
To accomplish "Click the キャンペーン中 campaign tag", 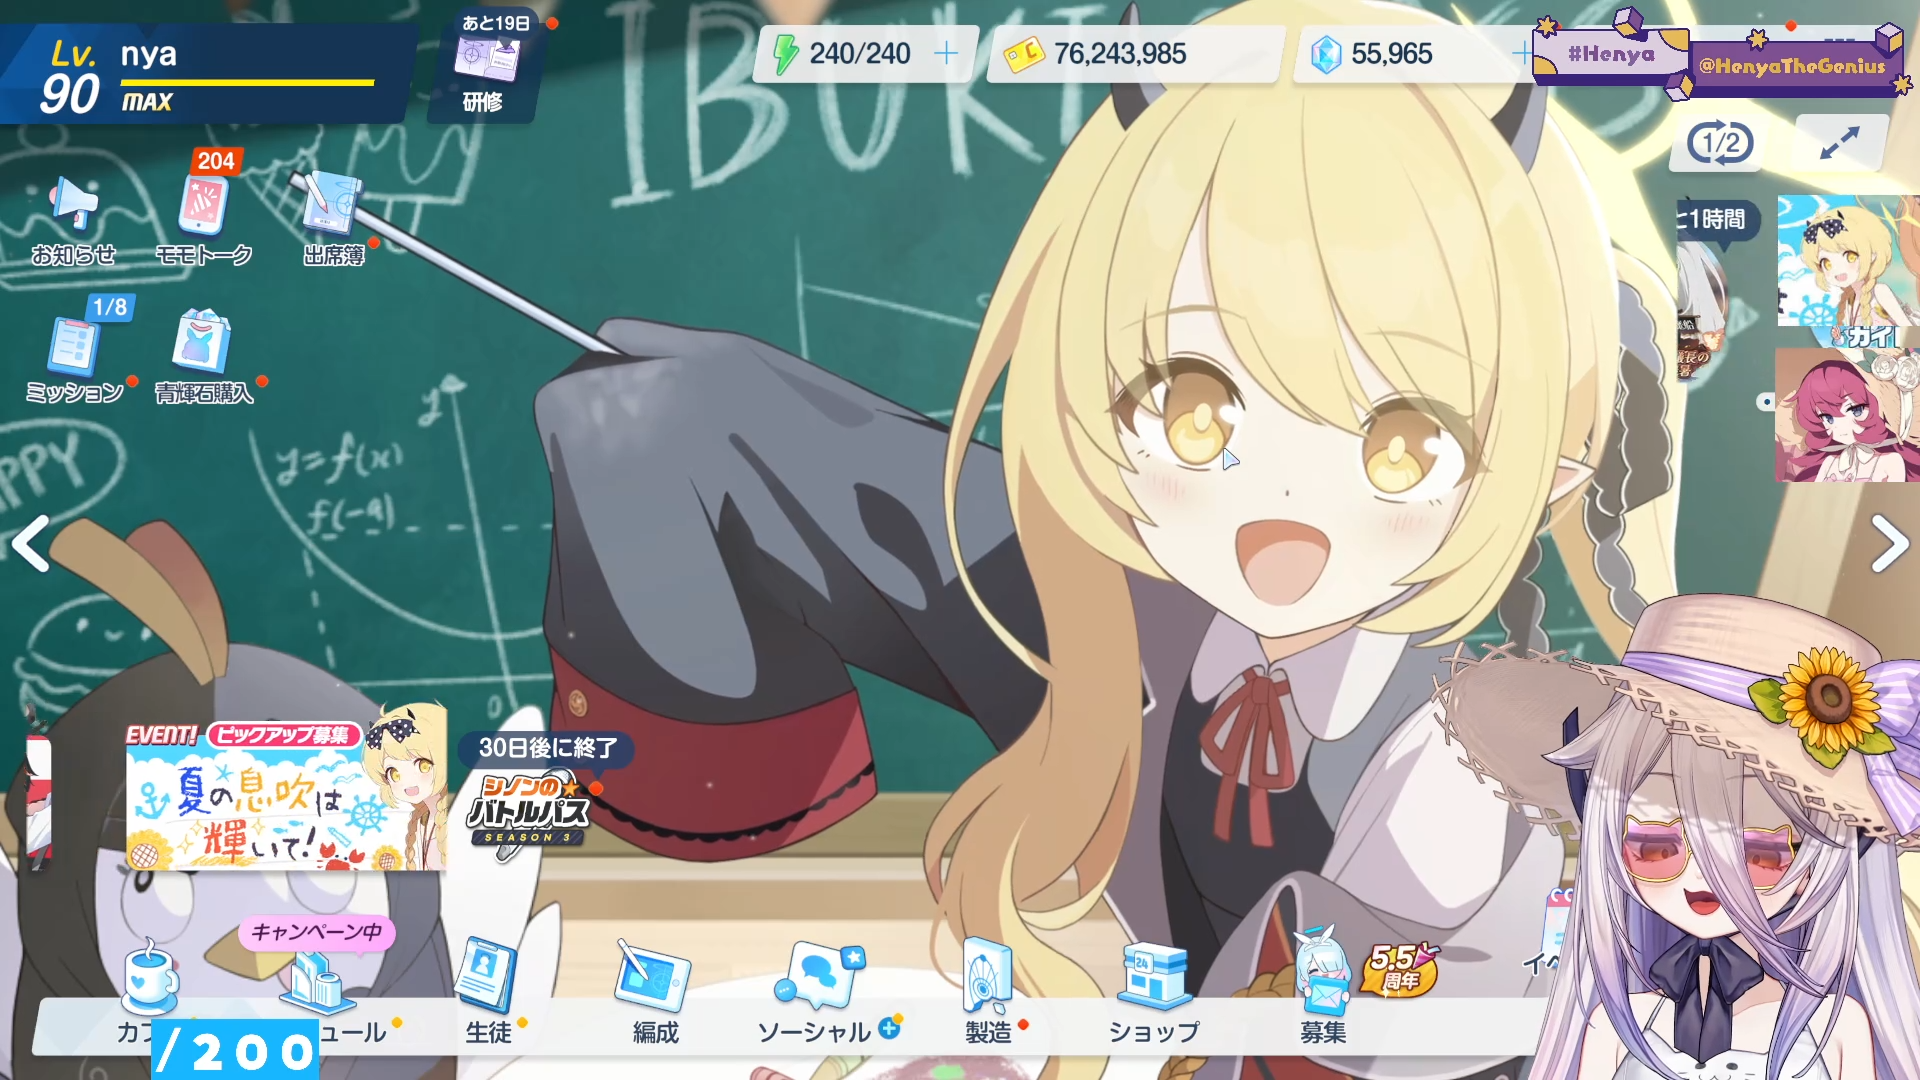I will [x=316, y=932].
